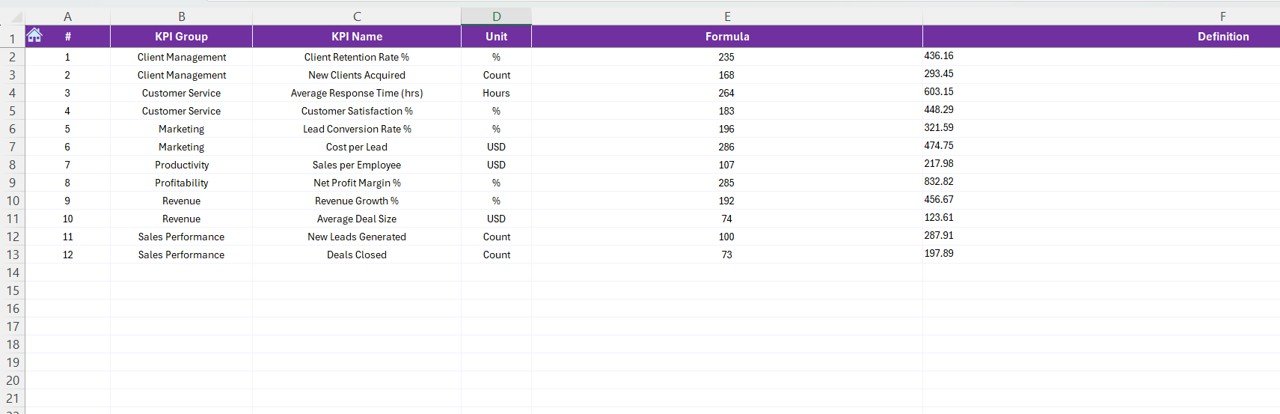Select the Client Retention Rate % cell
Image resolution: width=1280 pixels, height=414 pixels.
(356, 57)
